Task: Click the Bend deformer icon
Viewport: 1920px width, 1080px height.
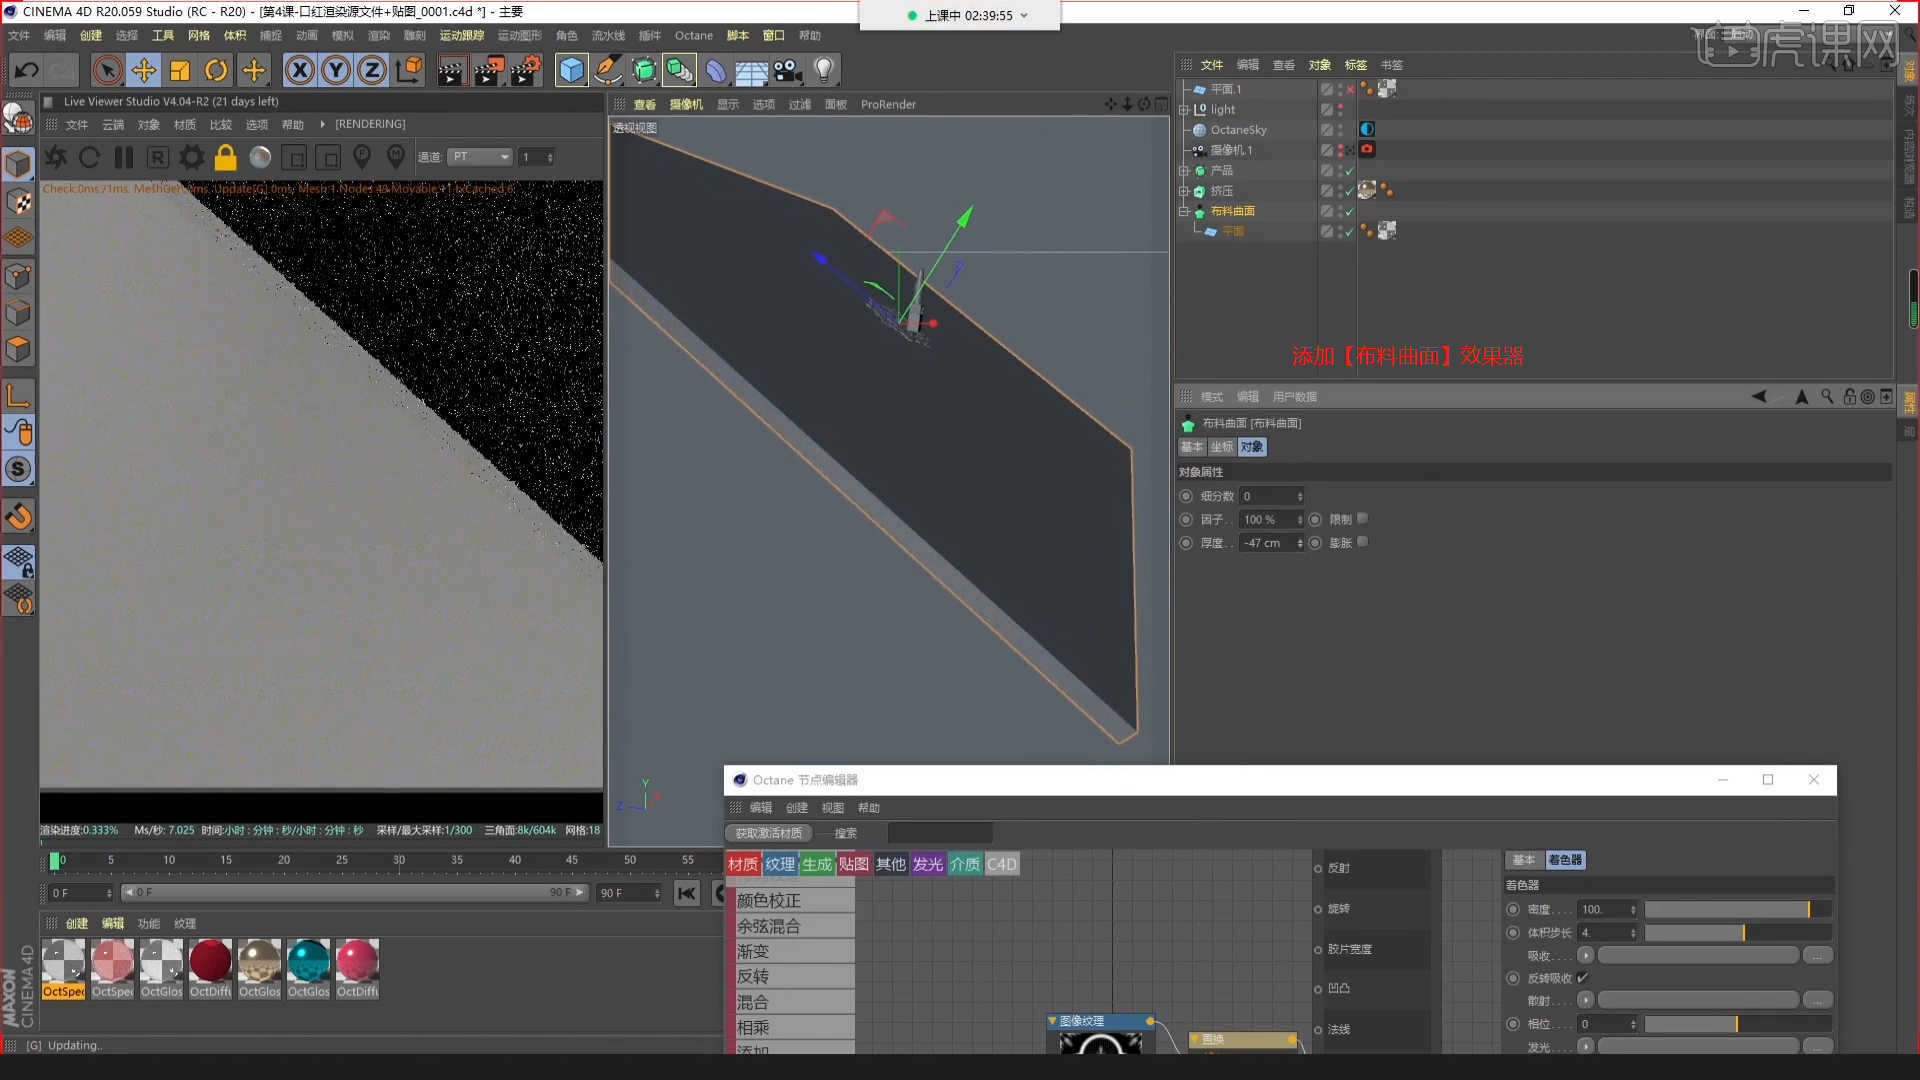Action: click(x=715, y=70)
